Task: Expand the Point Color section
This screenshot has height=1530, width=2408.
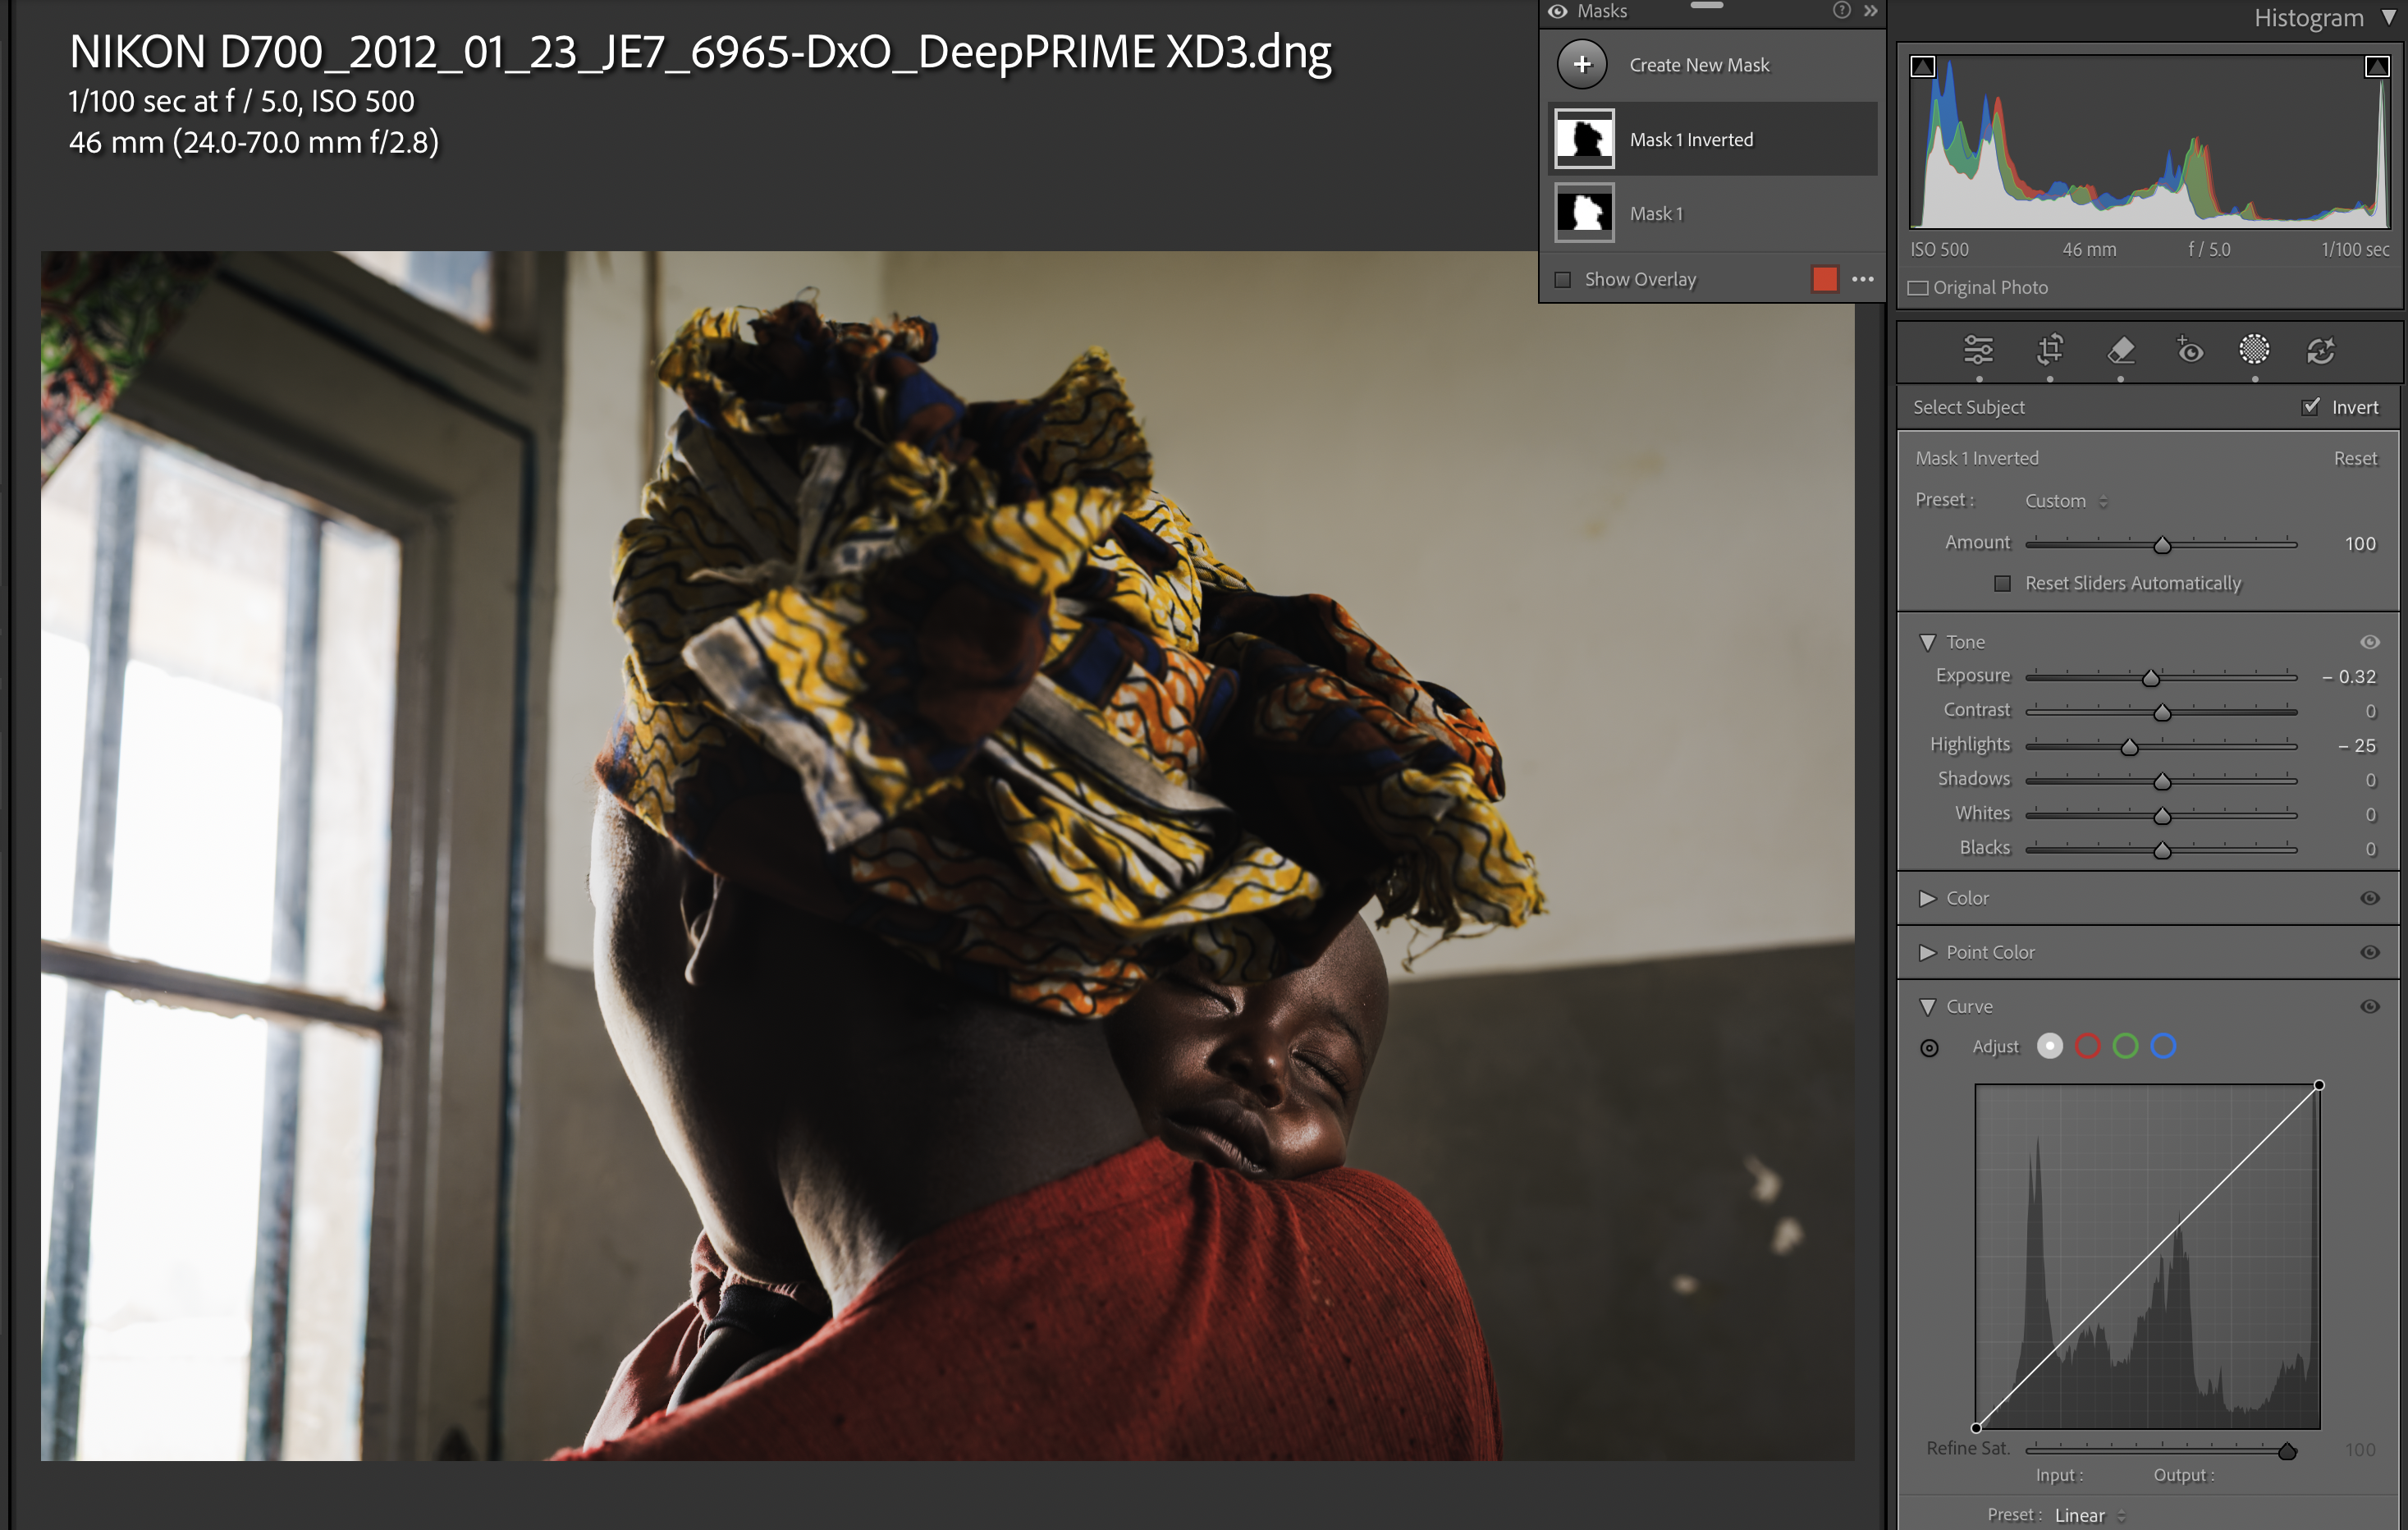Action: pyautogui.click(x=1927, y=952)
